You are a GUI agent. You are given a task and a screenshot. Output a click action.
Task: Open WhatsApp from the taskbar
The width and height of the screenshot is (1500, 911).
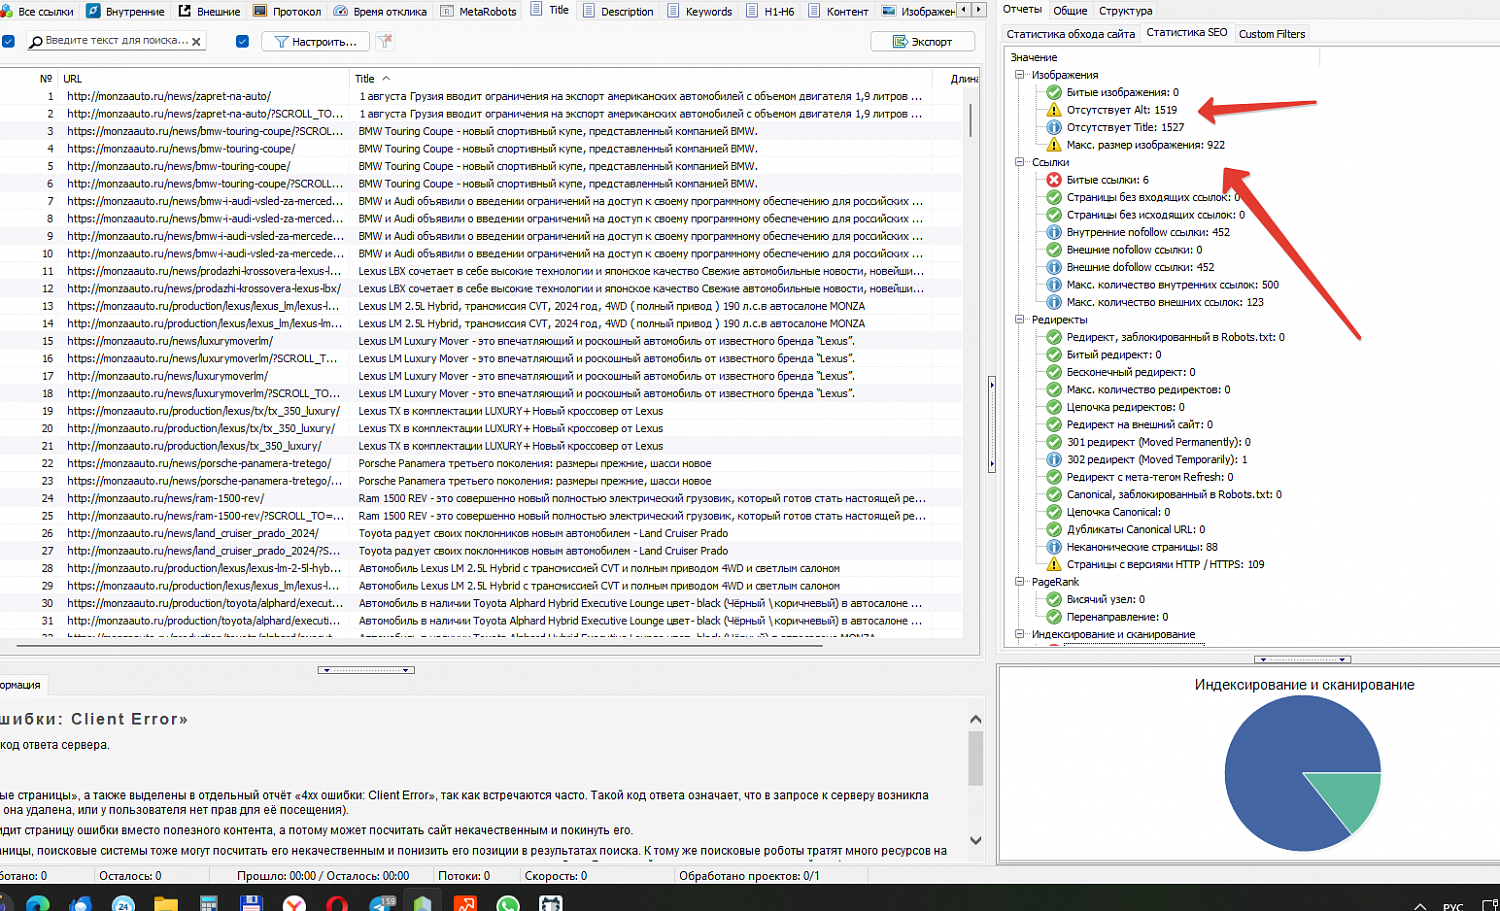coord(508,903)
